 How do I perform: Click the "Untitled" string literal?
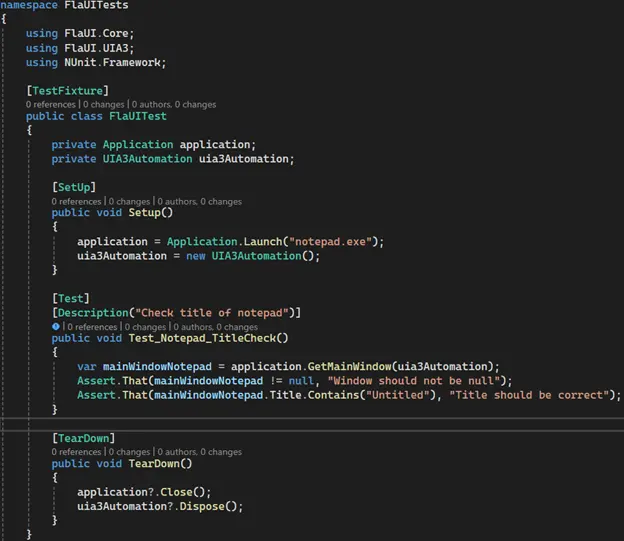(x=398, y=395)
